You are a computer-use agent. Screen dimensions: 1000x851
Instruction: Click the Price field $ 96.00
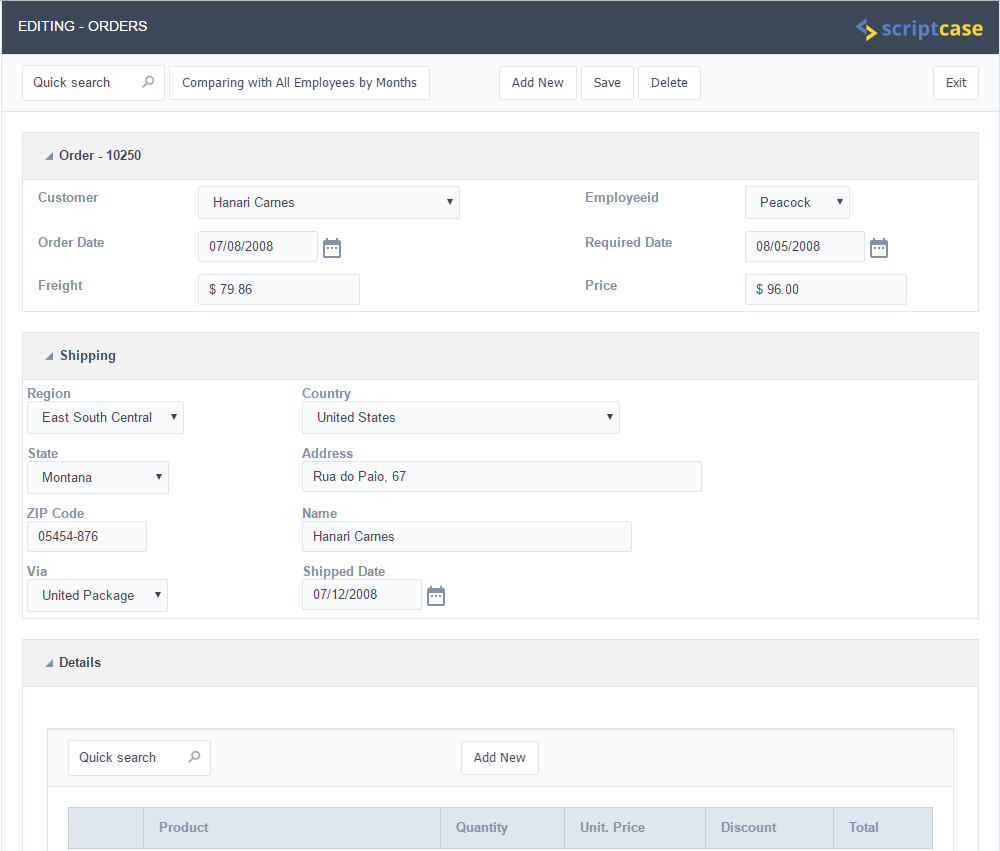coord(826,290)
